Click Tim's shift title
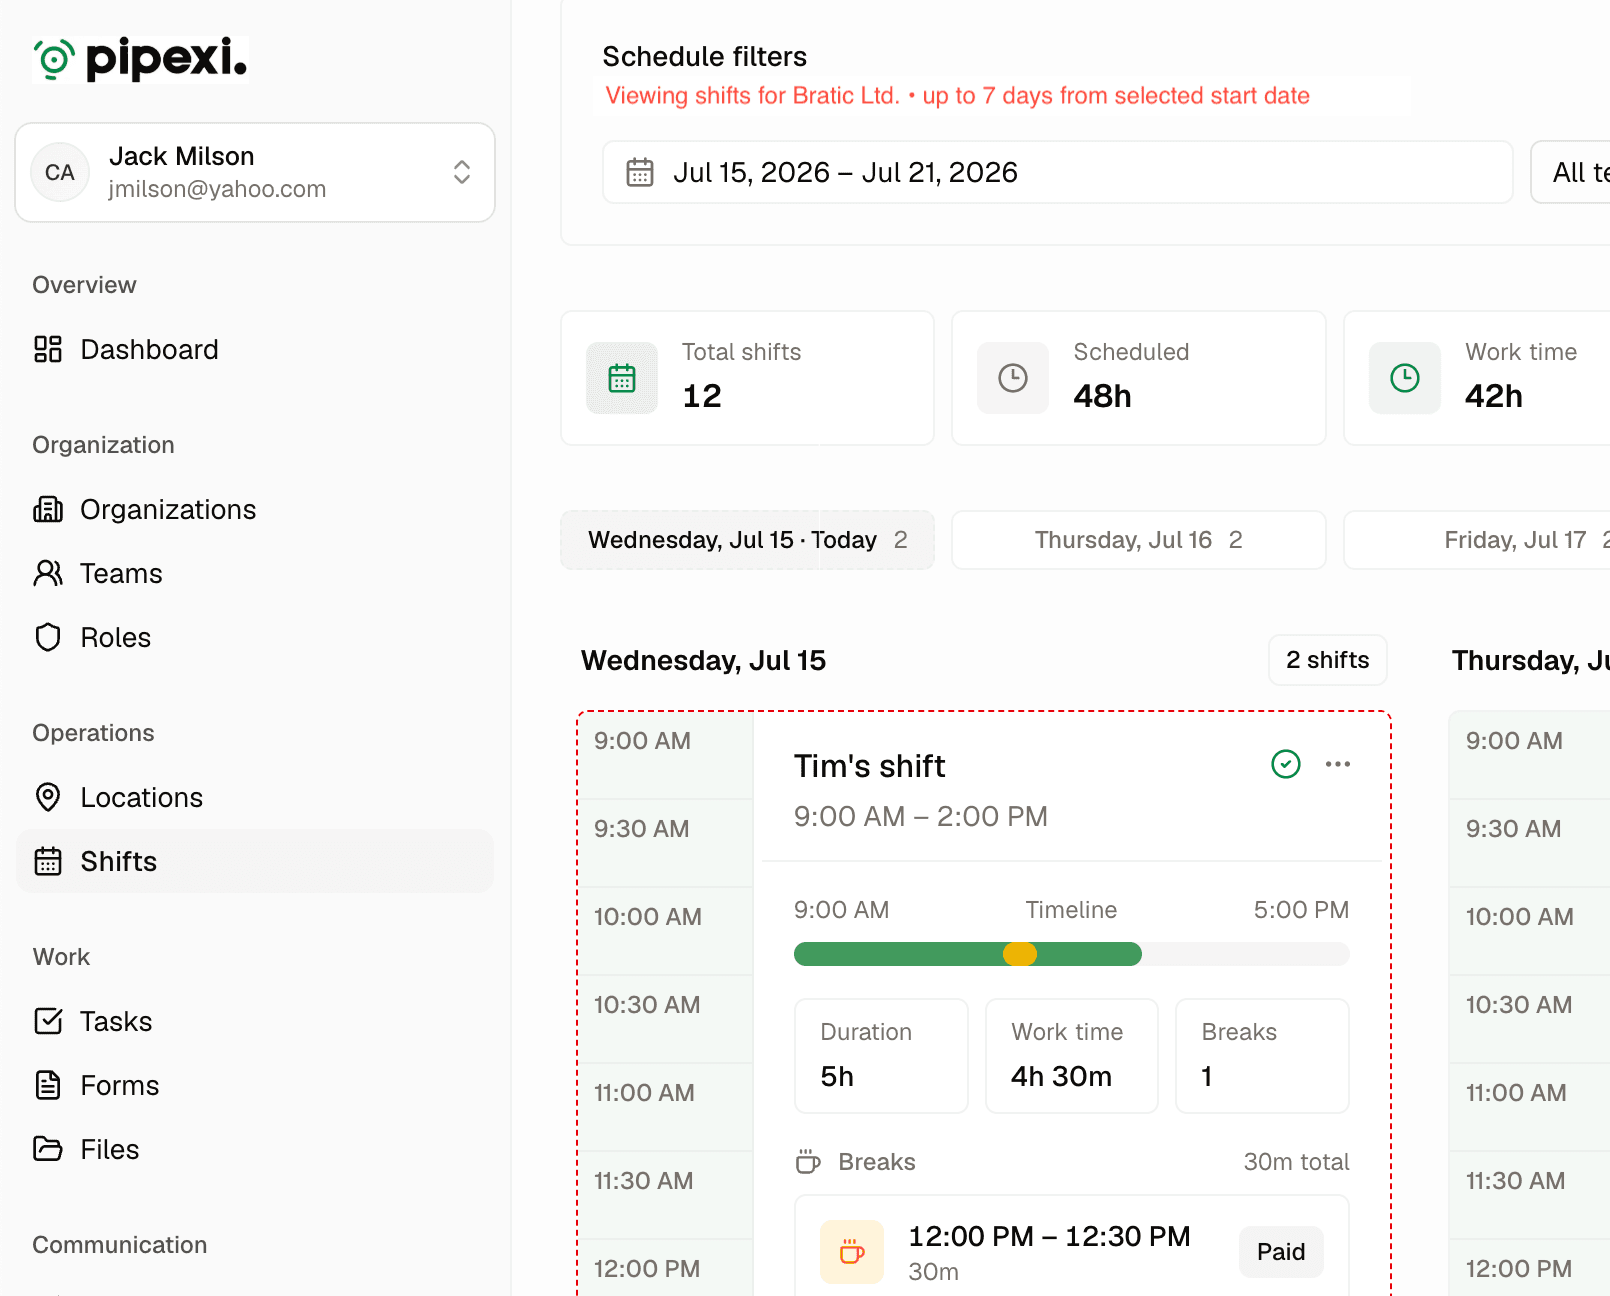 tap(870, 766)
